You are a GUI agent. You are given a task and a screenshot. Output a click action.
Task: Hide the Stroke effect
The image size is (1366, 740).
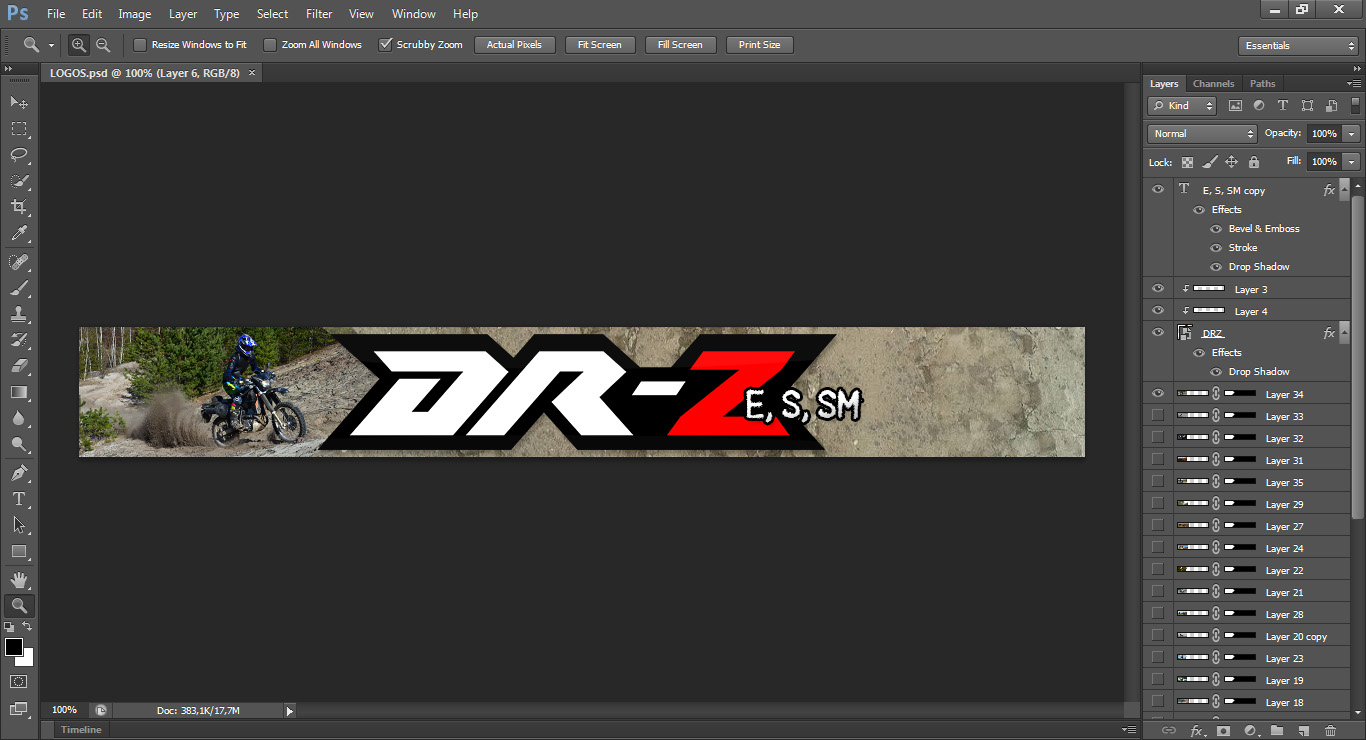coord(1217,248)
